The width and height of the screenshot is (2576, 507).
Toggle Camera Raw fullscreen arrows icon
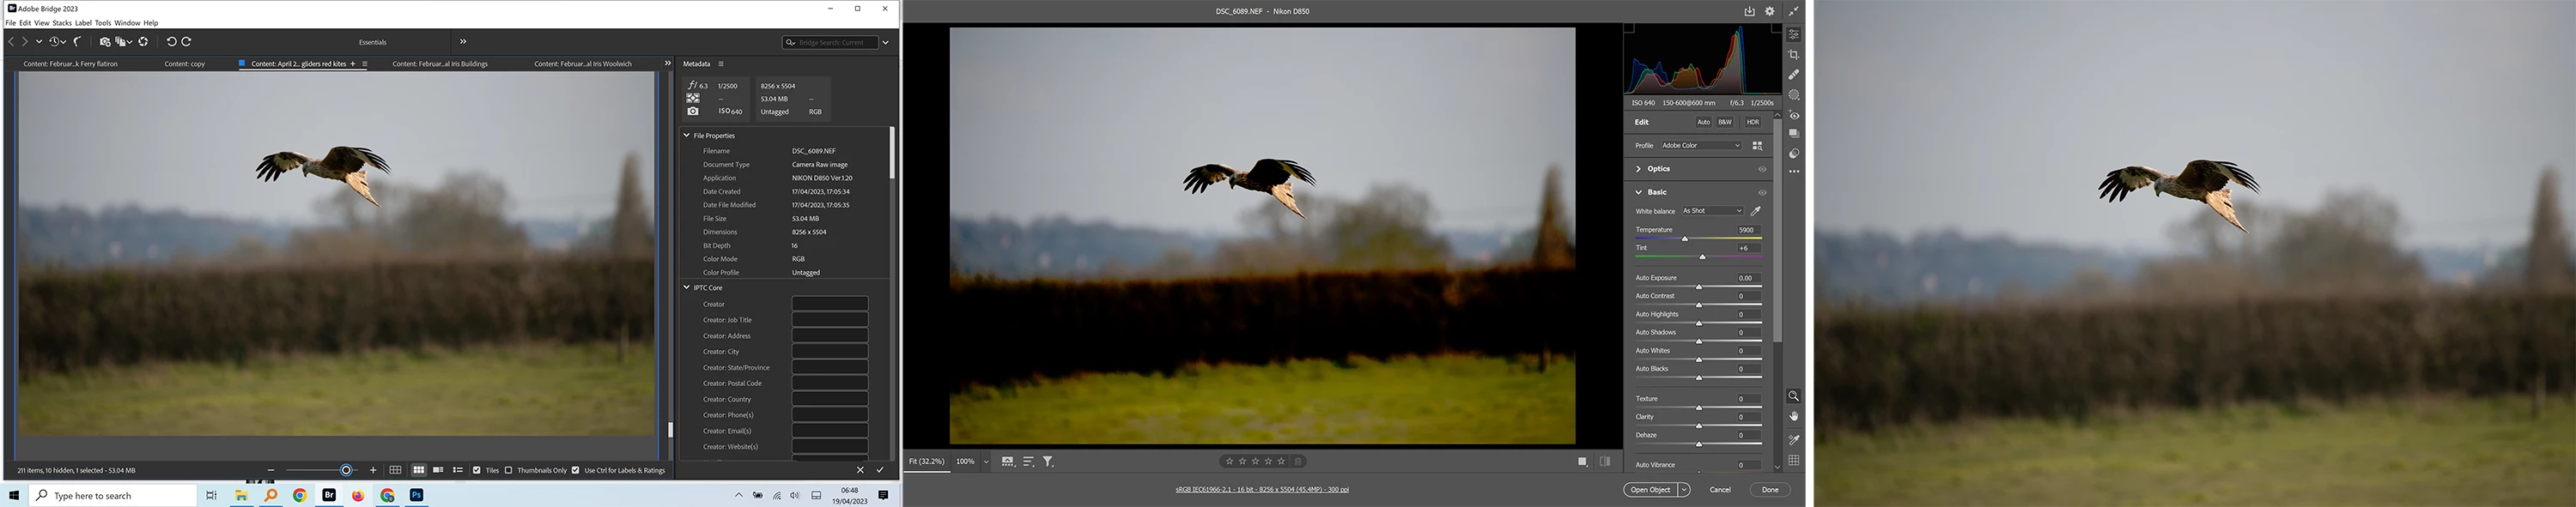tap(1794, 11)
